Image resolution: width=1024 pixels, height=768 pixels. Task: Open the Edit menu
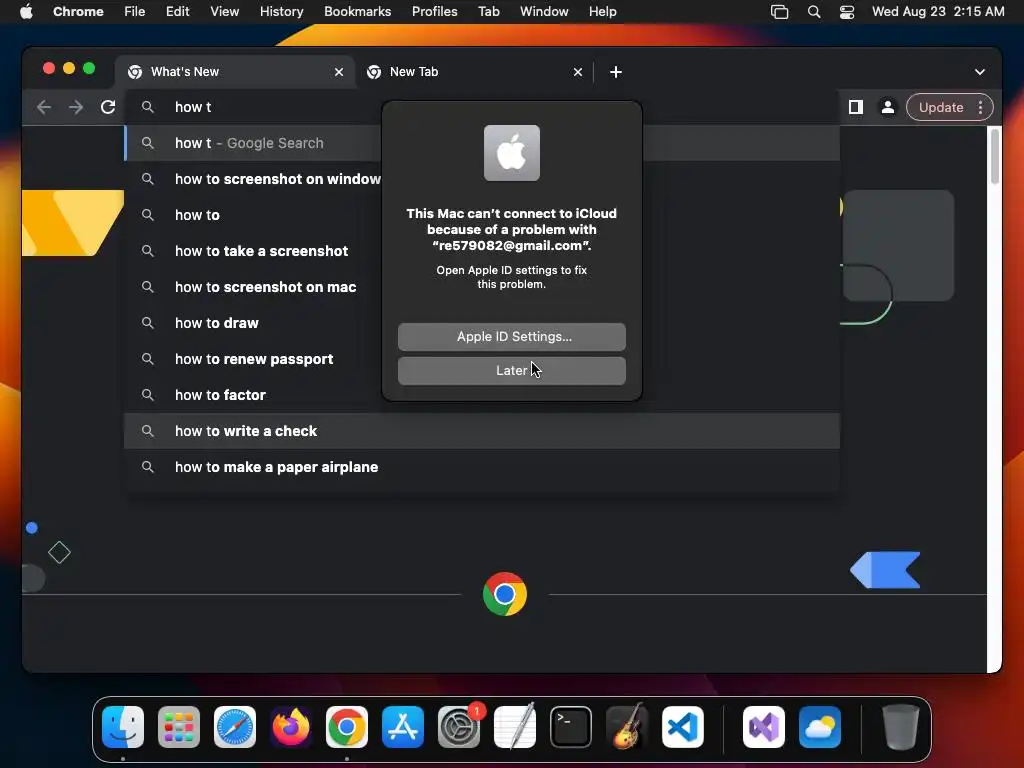[178, 12]
